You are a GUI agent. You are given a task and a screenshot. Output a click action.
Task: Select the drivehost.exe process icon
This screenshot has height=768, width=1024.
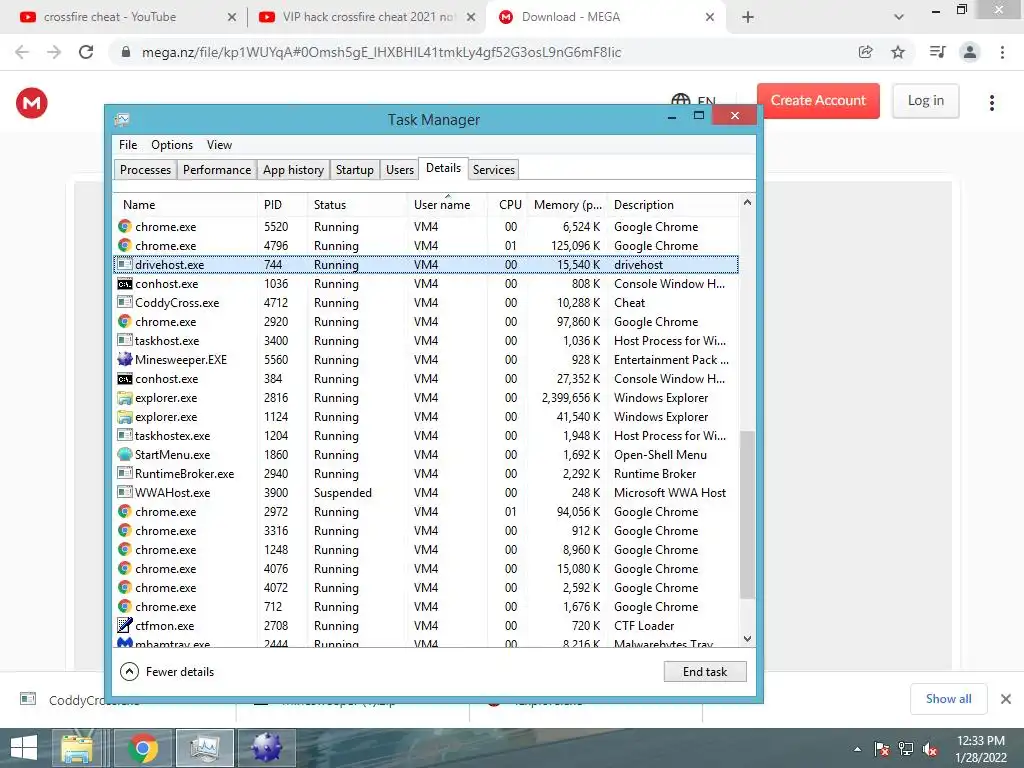pyautogui.click(x=125, y=264)
